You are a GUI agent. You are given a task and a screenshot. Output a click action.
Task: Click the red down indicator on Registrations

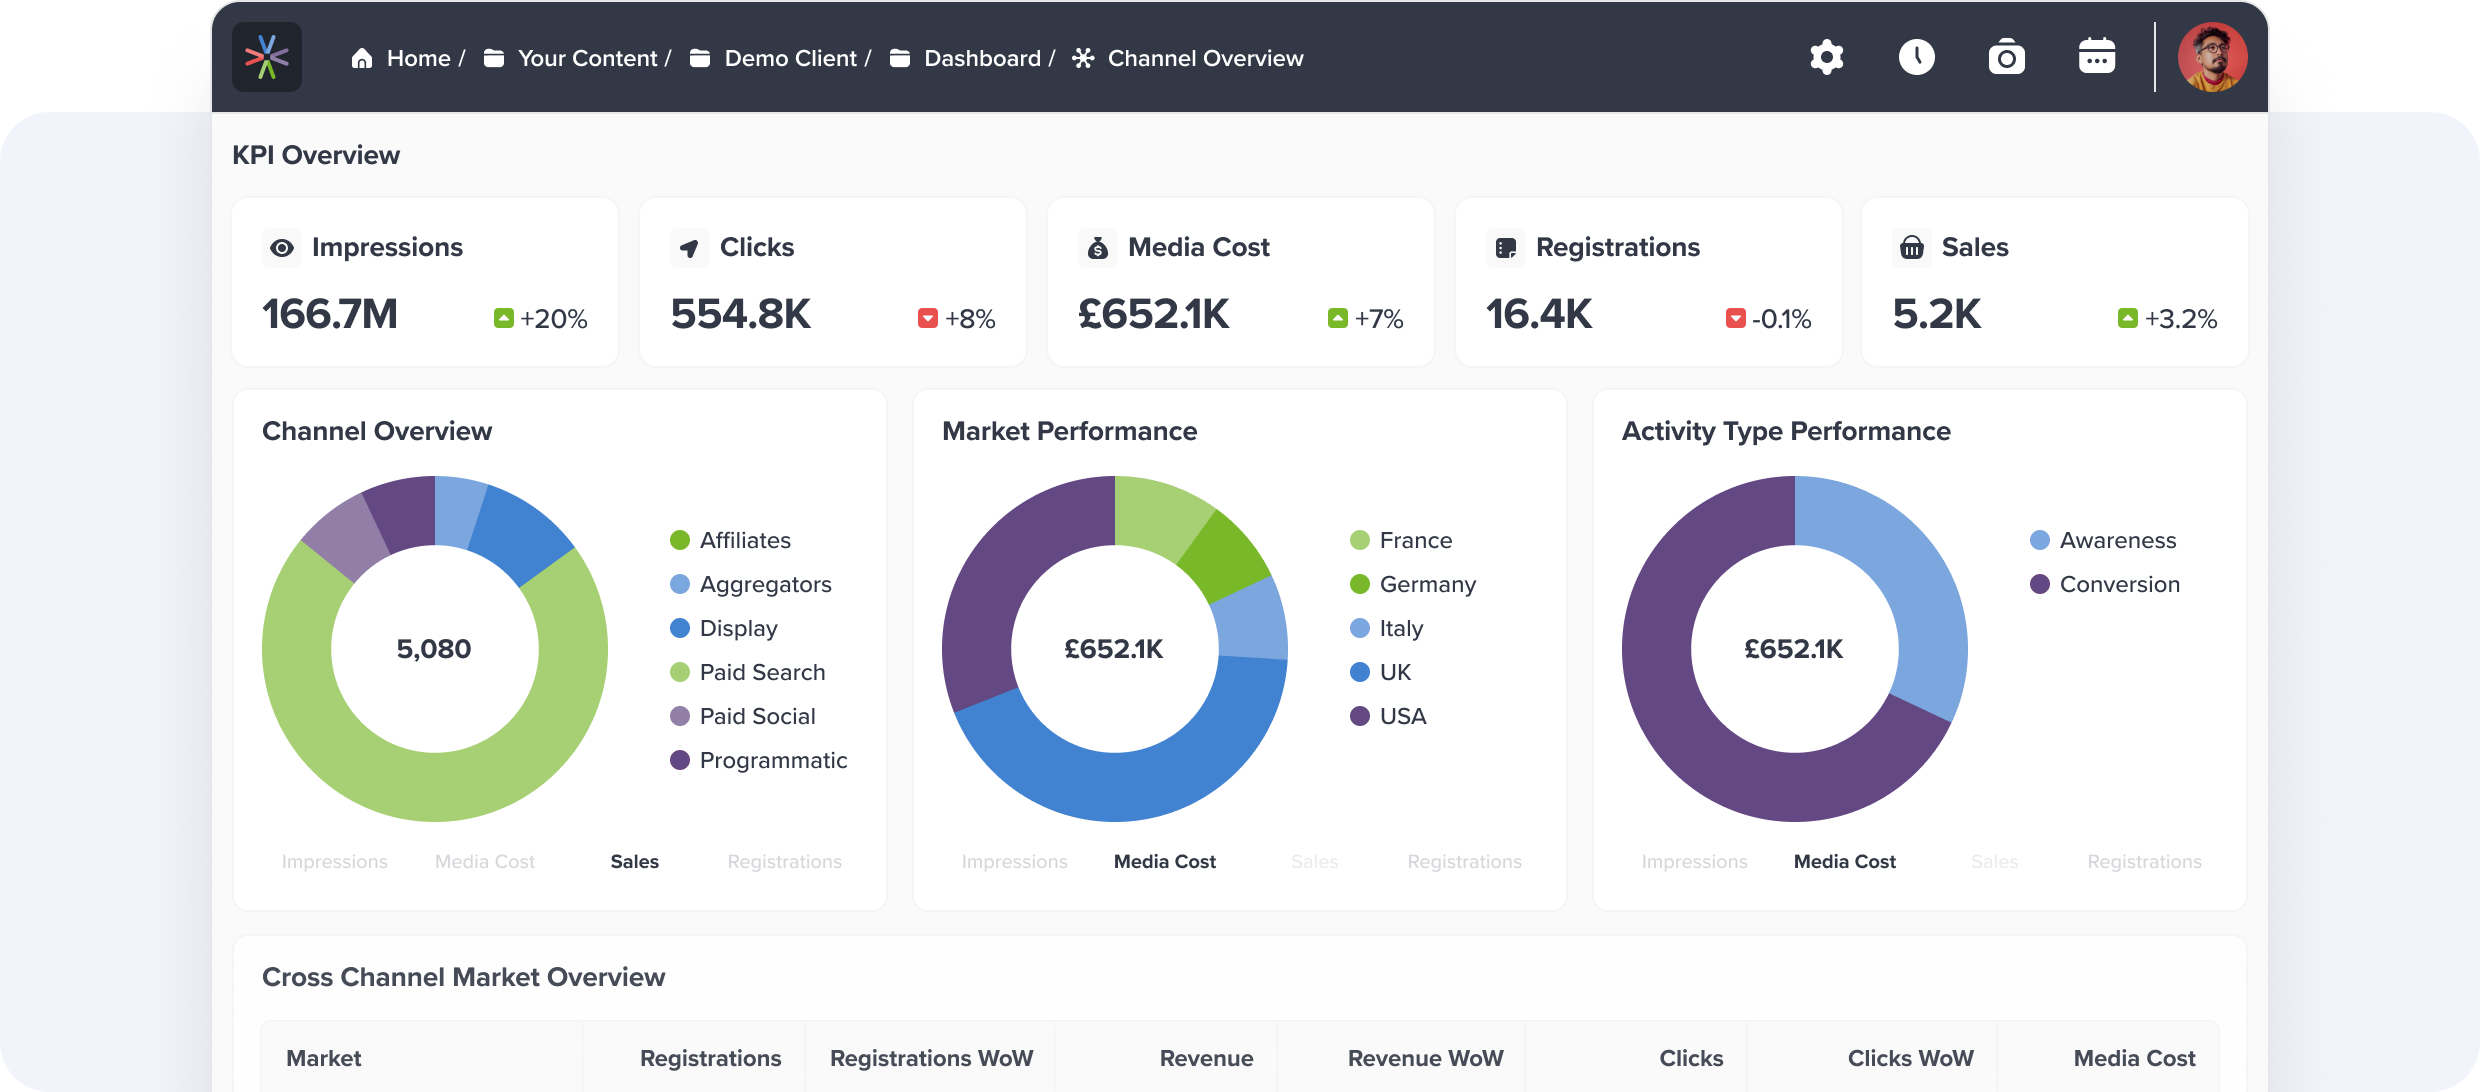click(x=1736, y=318)
